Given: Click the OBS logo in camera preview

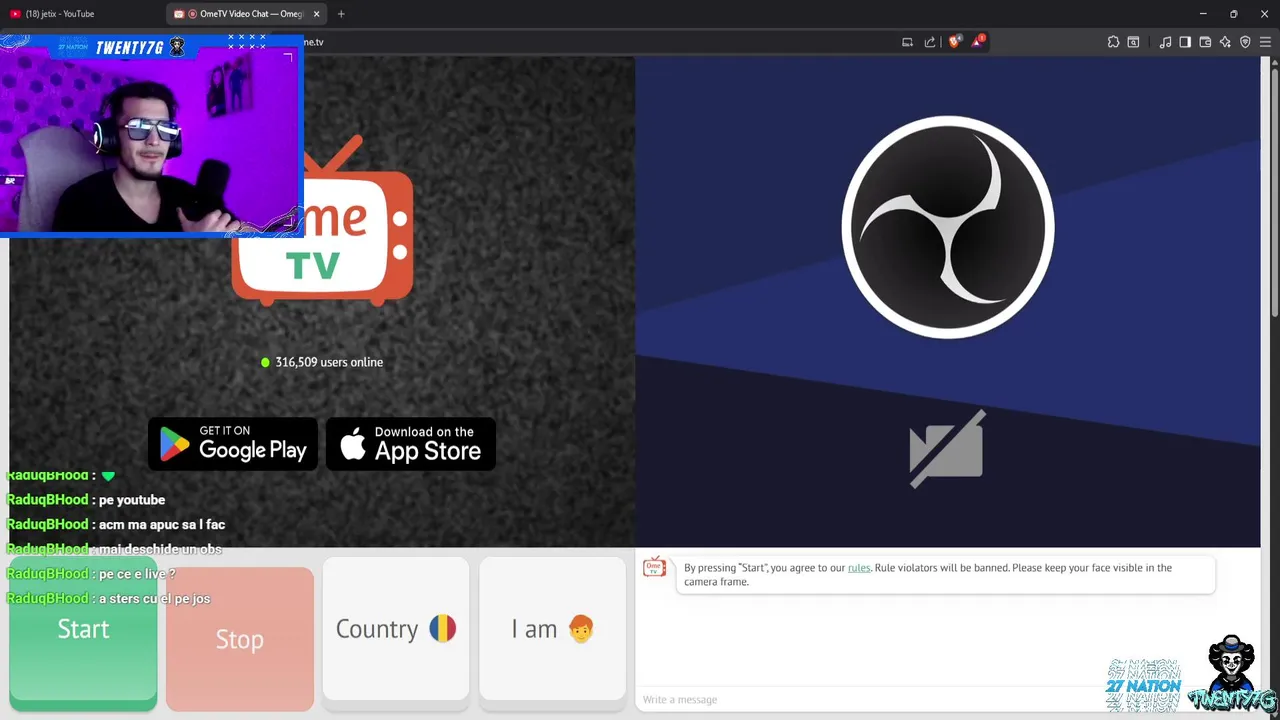Looking at the screenshot, I should (948, 227).
